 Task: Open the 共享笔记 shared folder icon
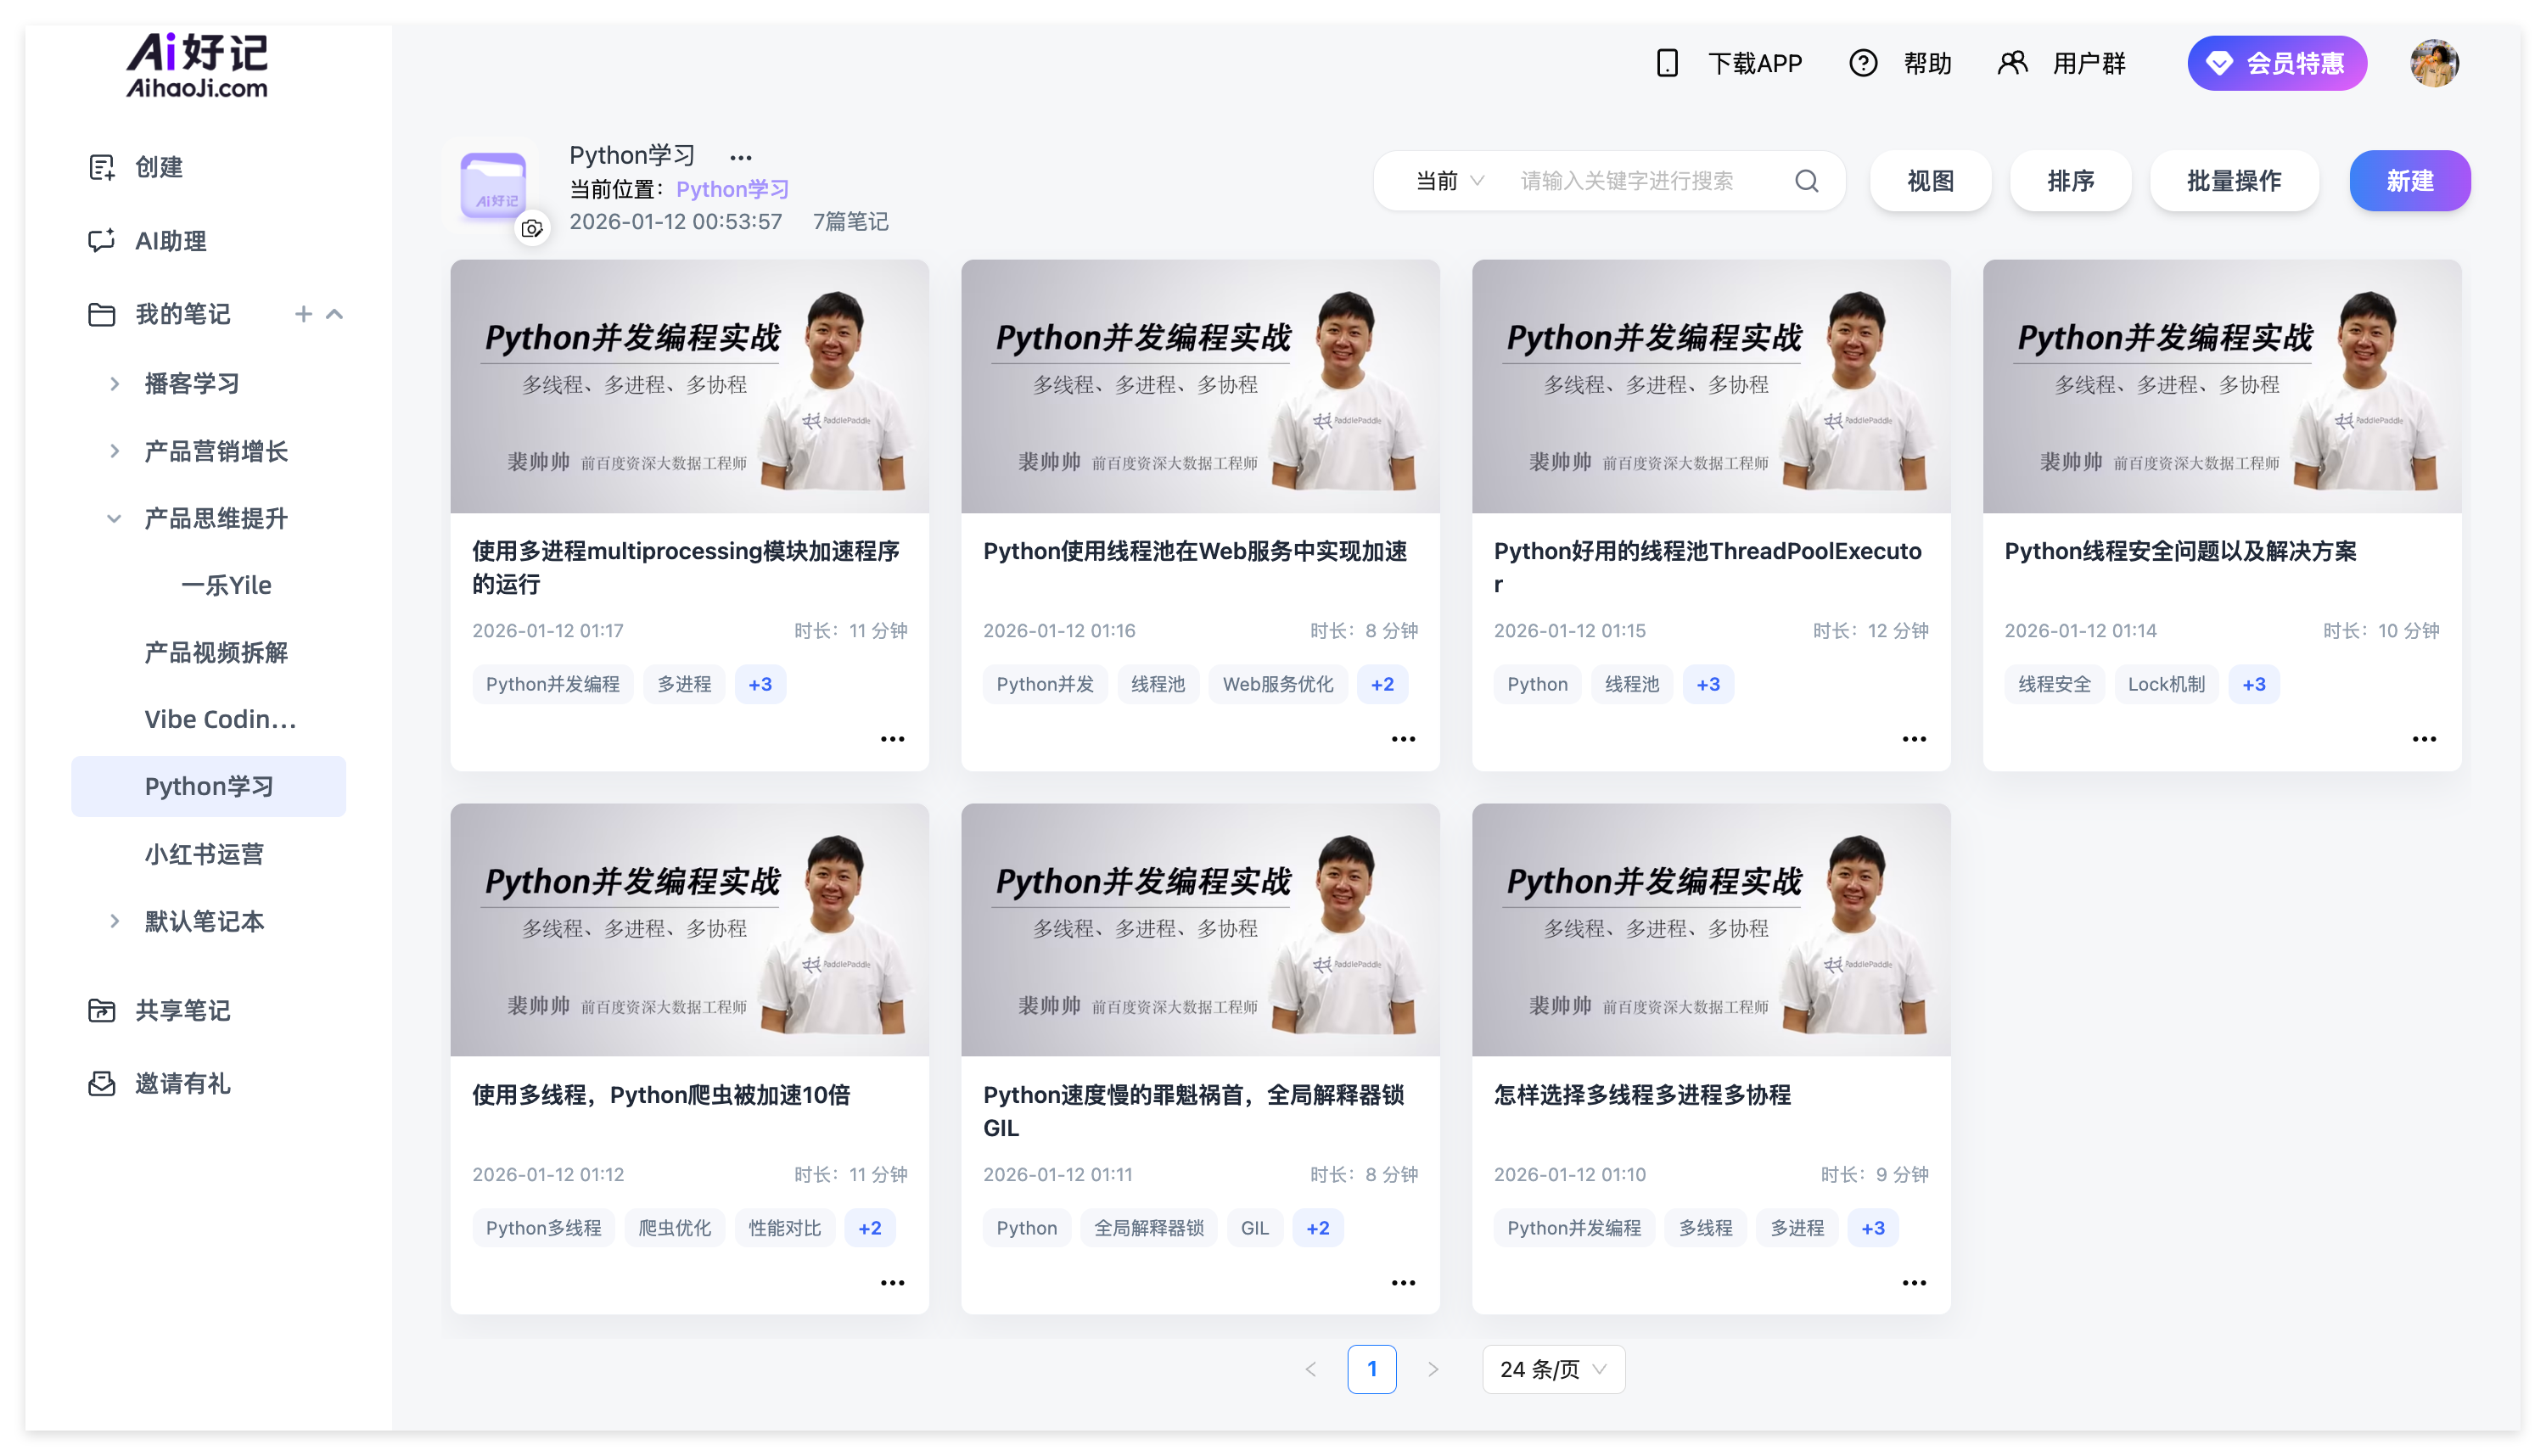[x=102, y=1010]
